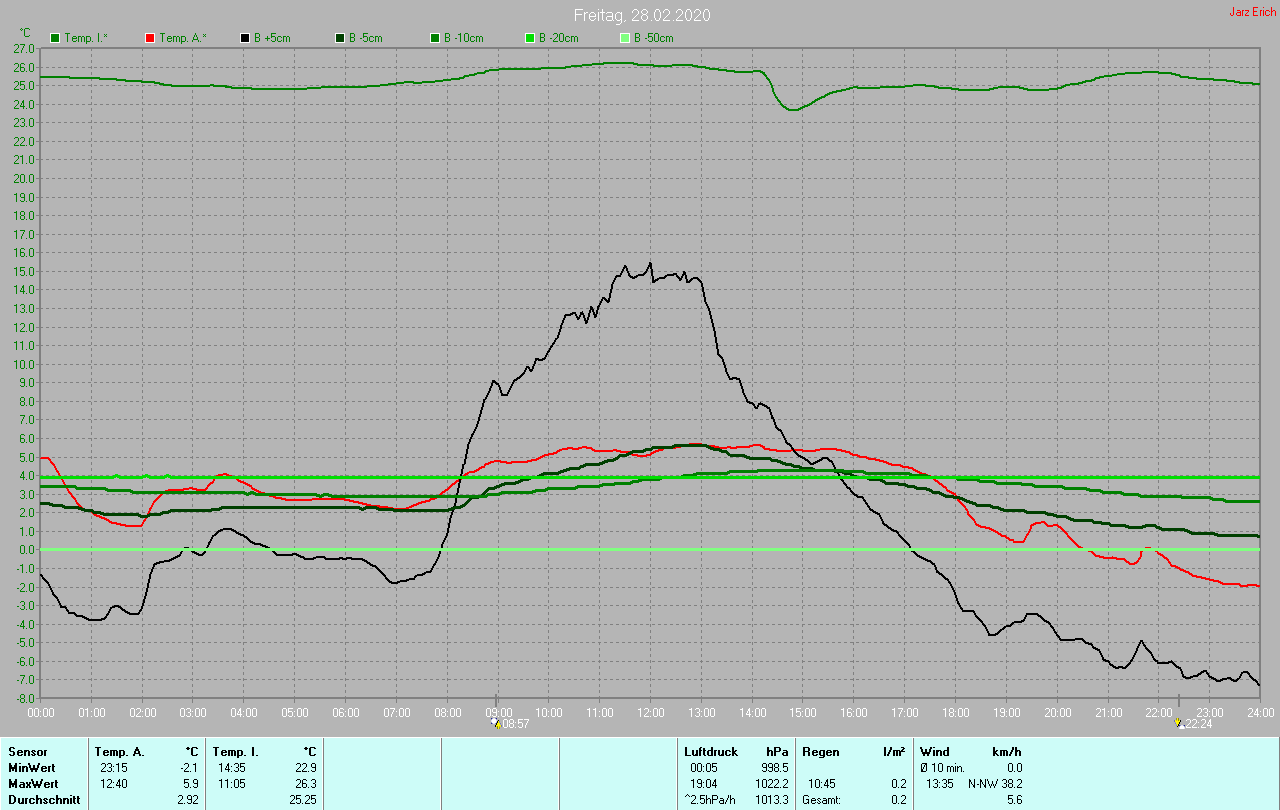The height and width of the screenshot is (810, 1280).
Task: Click the pressure average '1013.3'
Action: 770,799
